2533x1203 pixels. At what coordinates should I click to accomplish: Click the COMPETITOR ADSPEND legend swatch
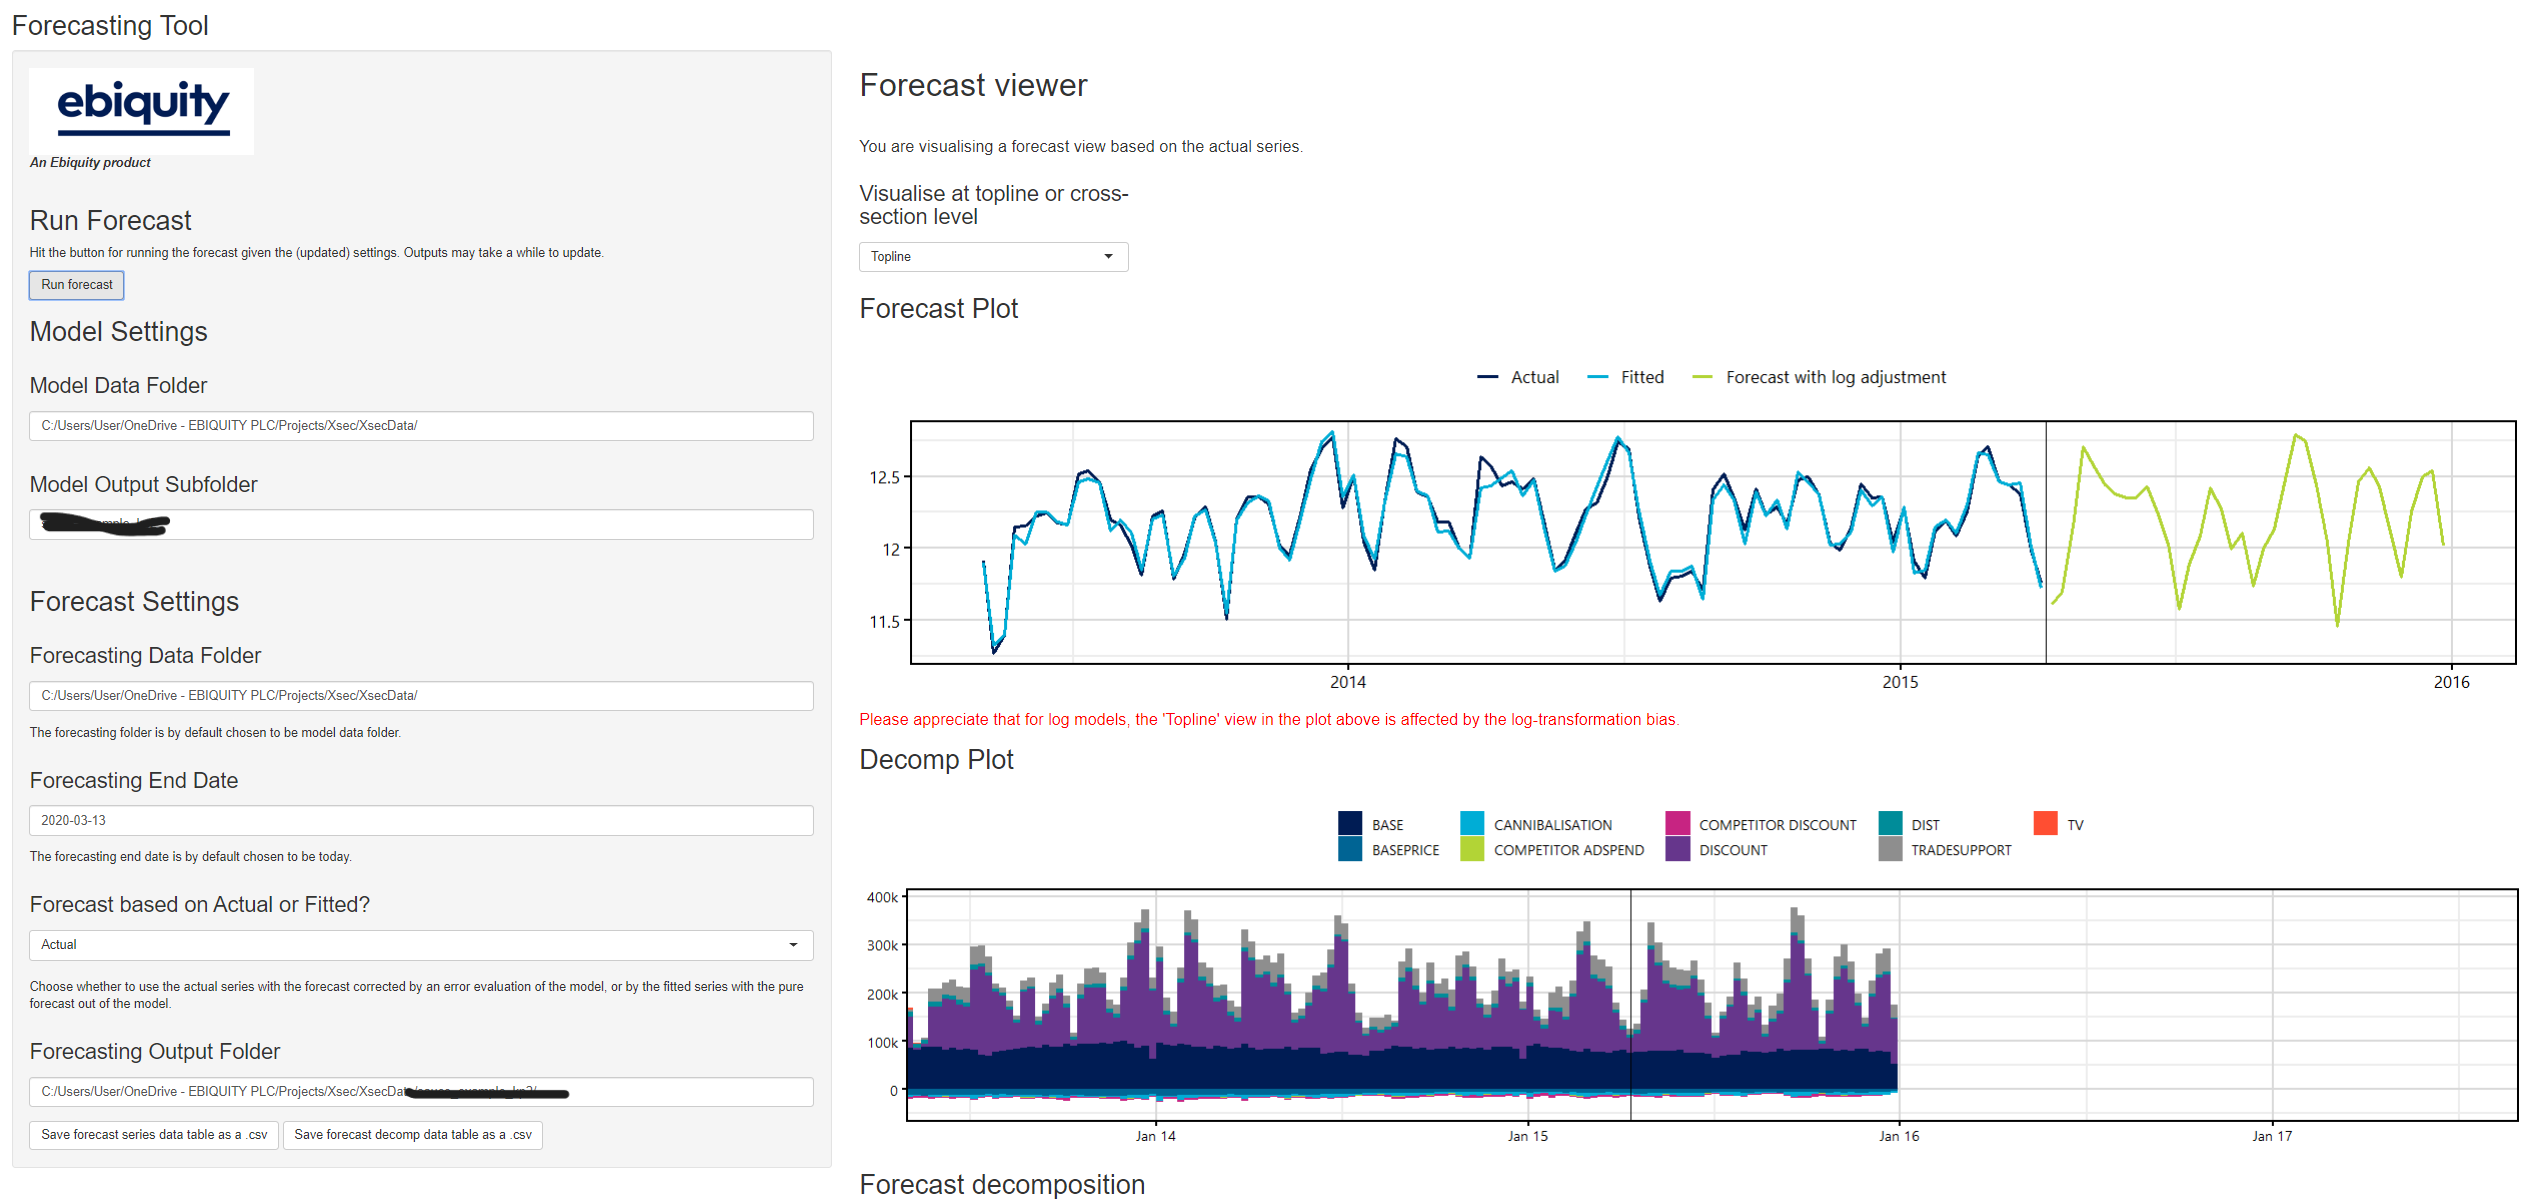1472,850
